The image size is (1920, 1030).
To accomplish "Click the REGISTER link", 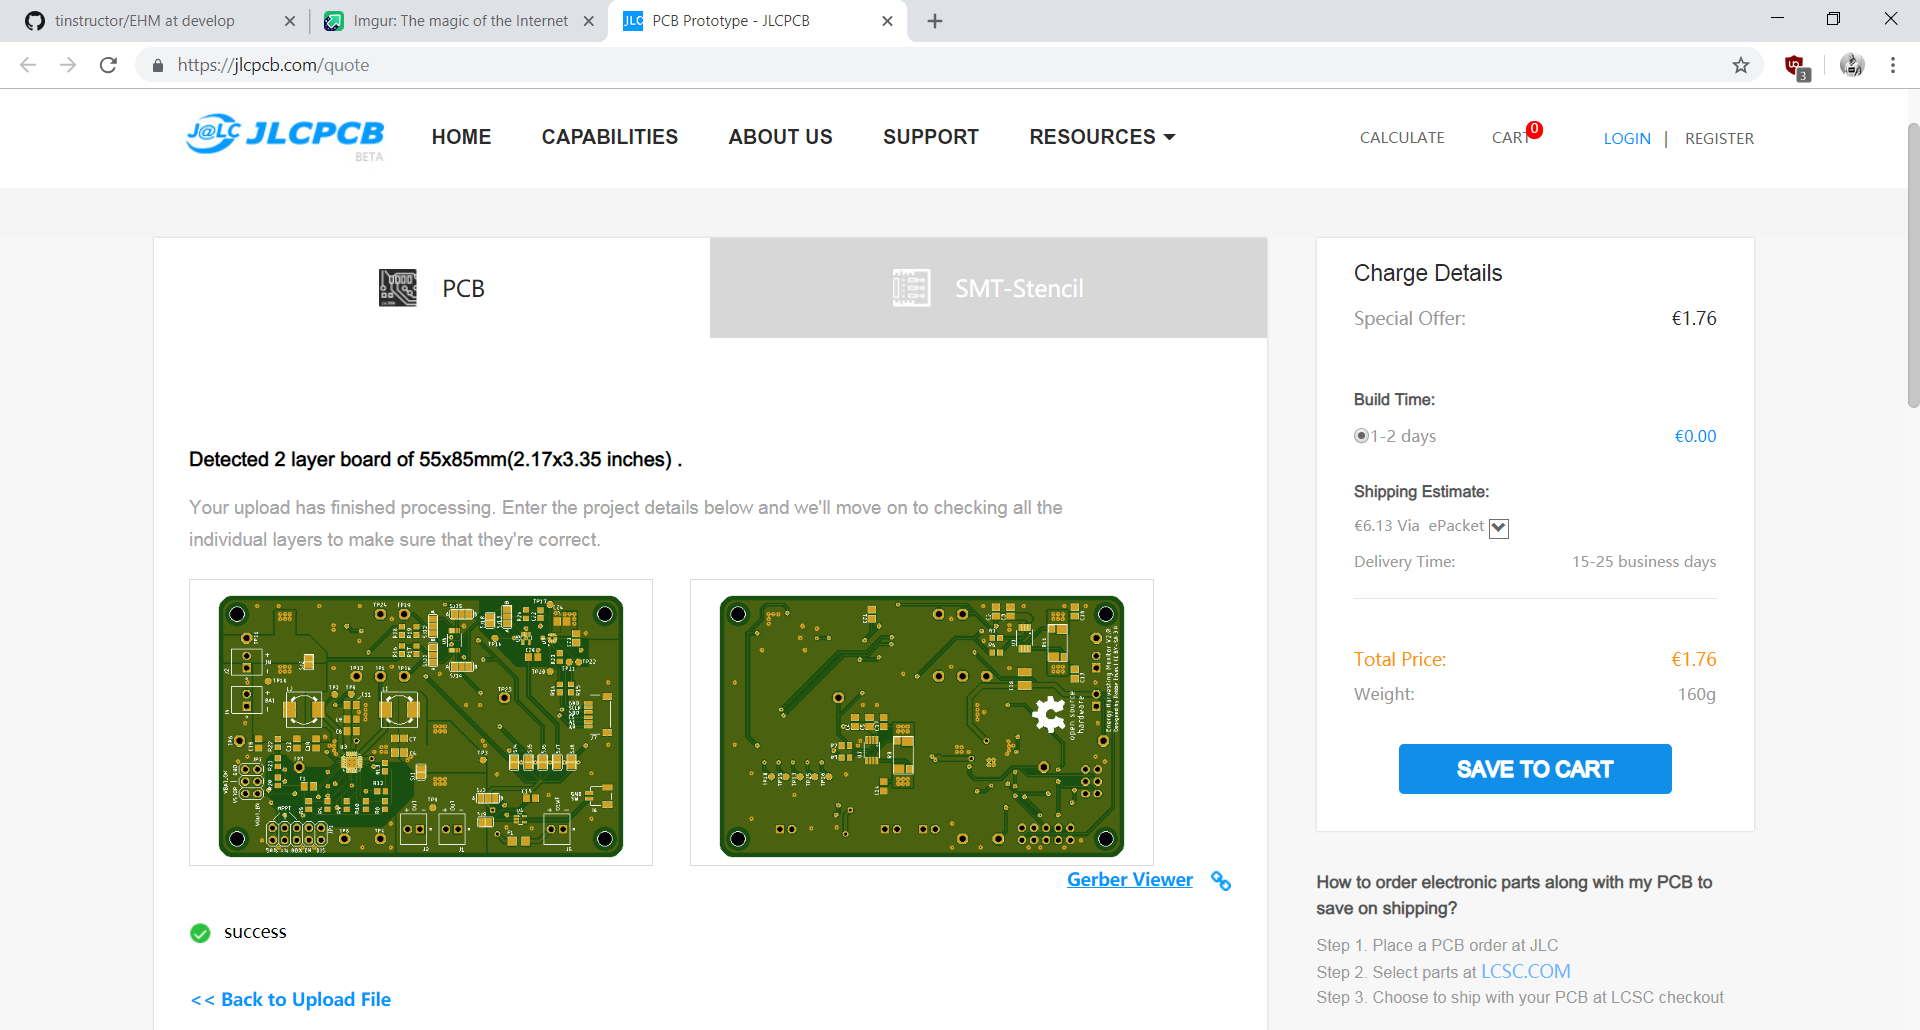I will (1719, 139).
